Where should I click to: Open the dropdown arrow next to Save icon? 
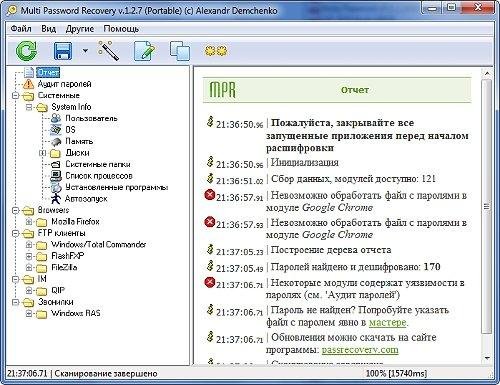[85, 51]
